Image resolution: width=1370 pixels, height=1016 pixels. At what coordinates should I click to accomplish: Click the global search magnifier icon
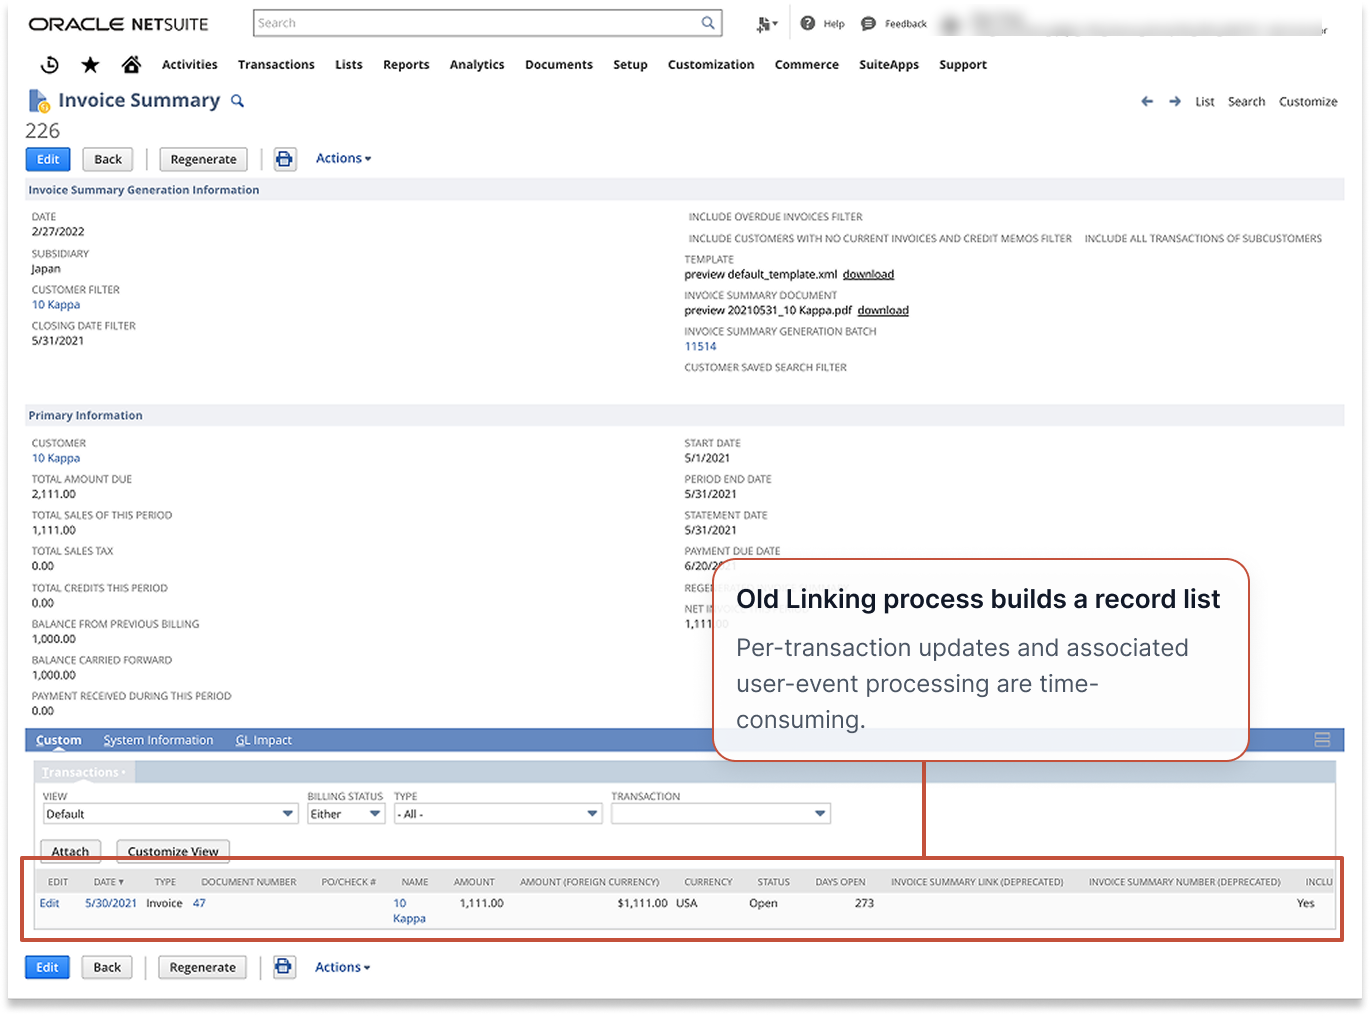click(x=708, y=23)
